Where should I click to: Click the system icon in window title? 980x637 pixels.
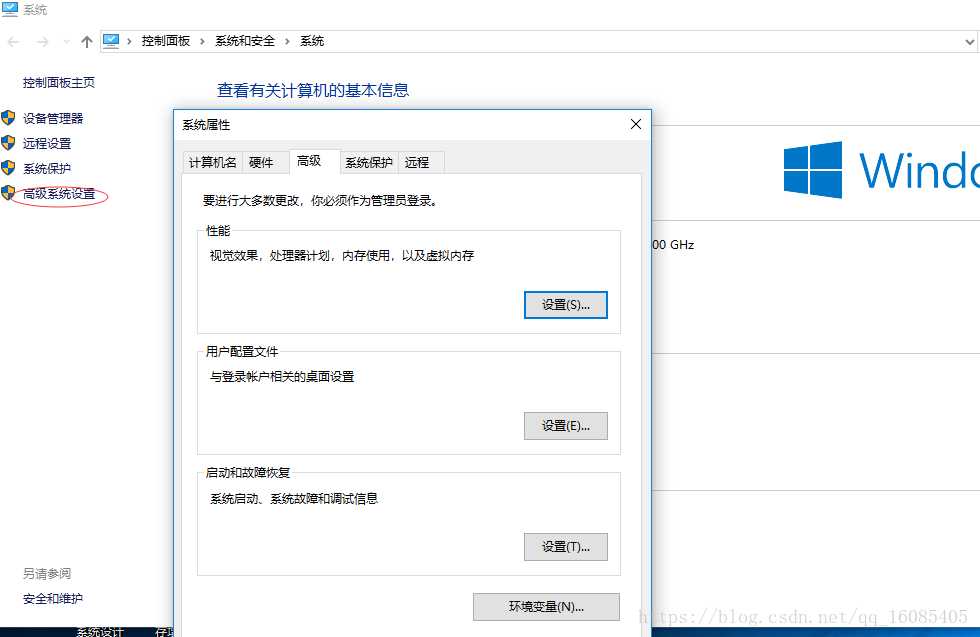[x=10, y=9]
